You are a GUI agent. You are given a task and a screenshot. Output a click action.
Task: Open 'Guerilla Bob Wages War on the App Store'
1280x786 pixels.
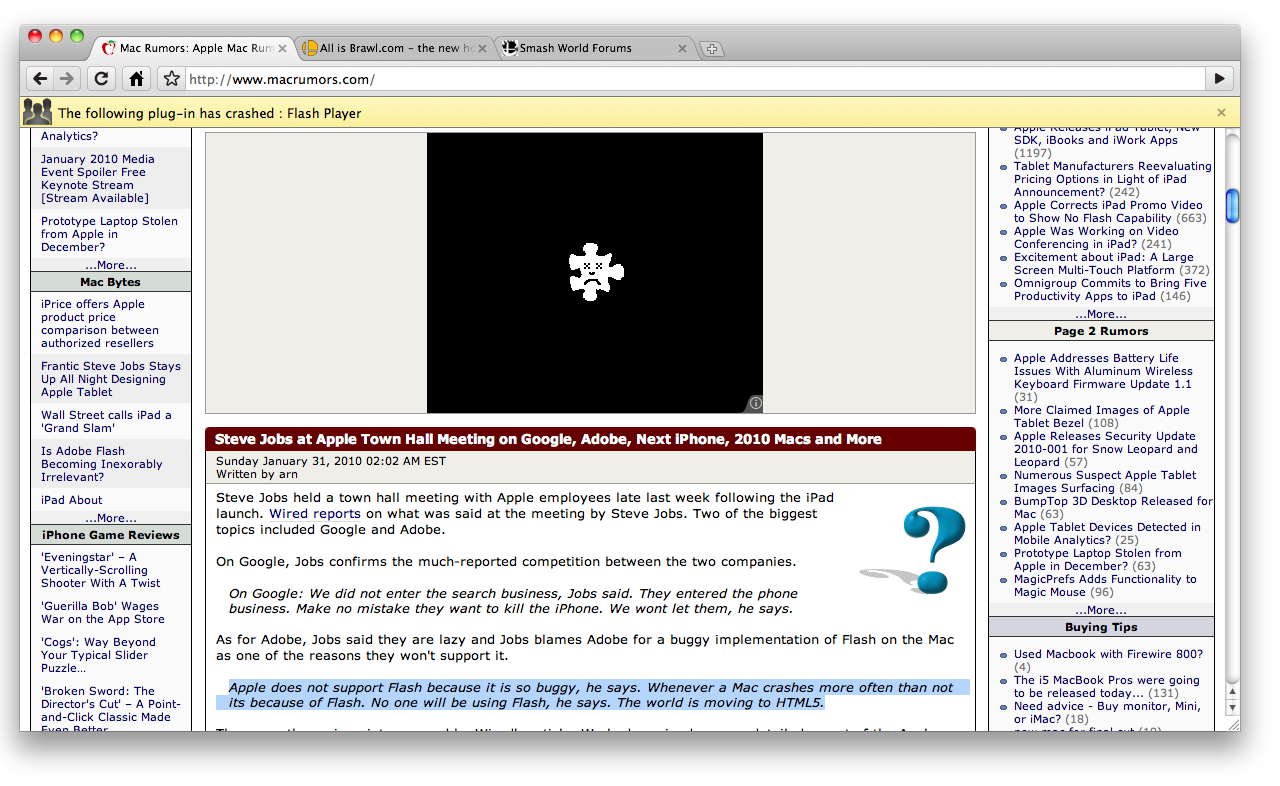[x=103, y=612]
